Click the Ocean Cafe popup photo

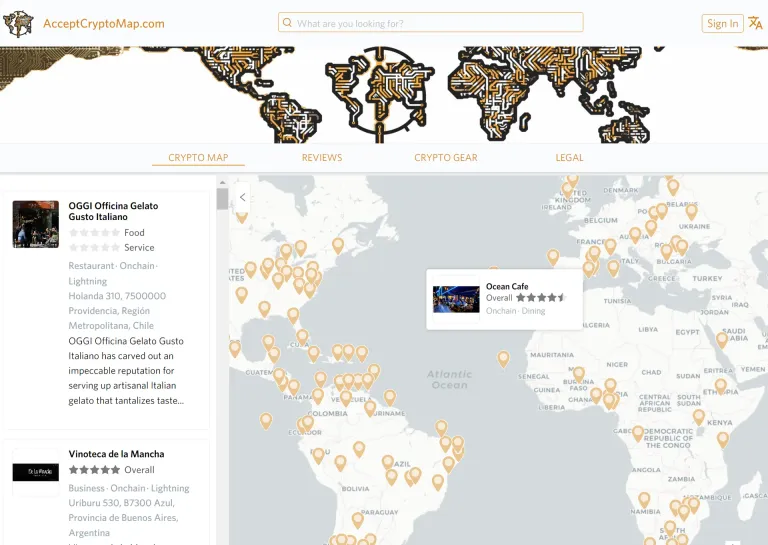tap(456, 299)
